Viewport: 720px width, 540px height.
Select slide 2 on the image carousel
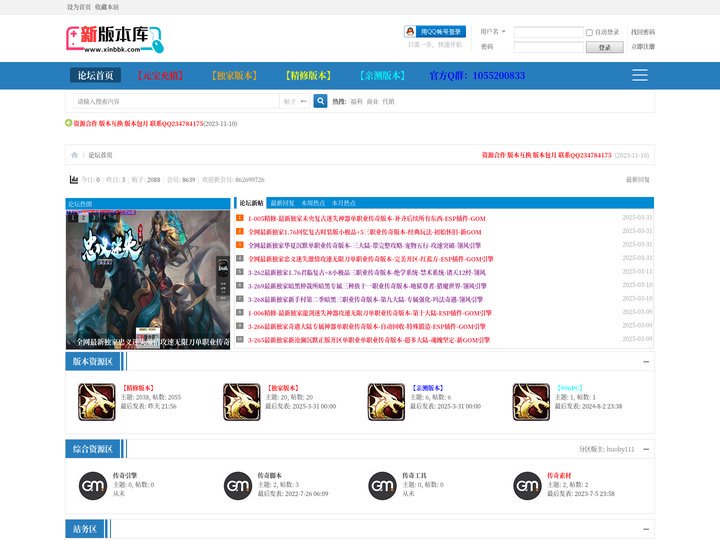[83, 217]
